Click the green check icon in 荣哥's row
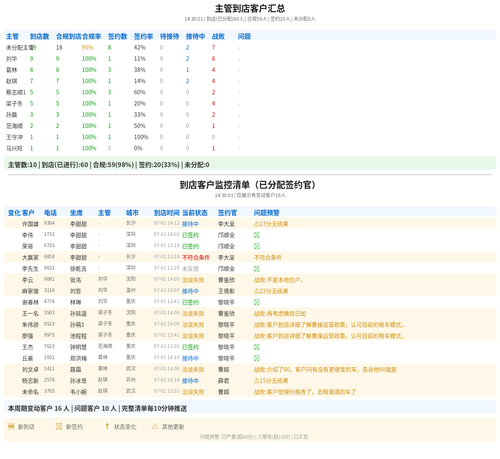500x459 pixels. pos(257,246)
